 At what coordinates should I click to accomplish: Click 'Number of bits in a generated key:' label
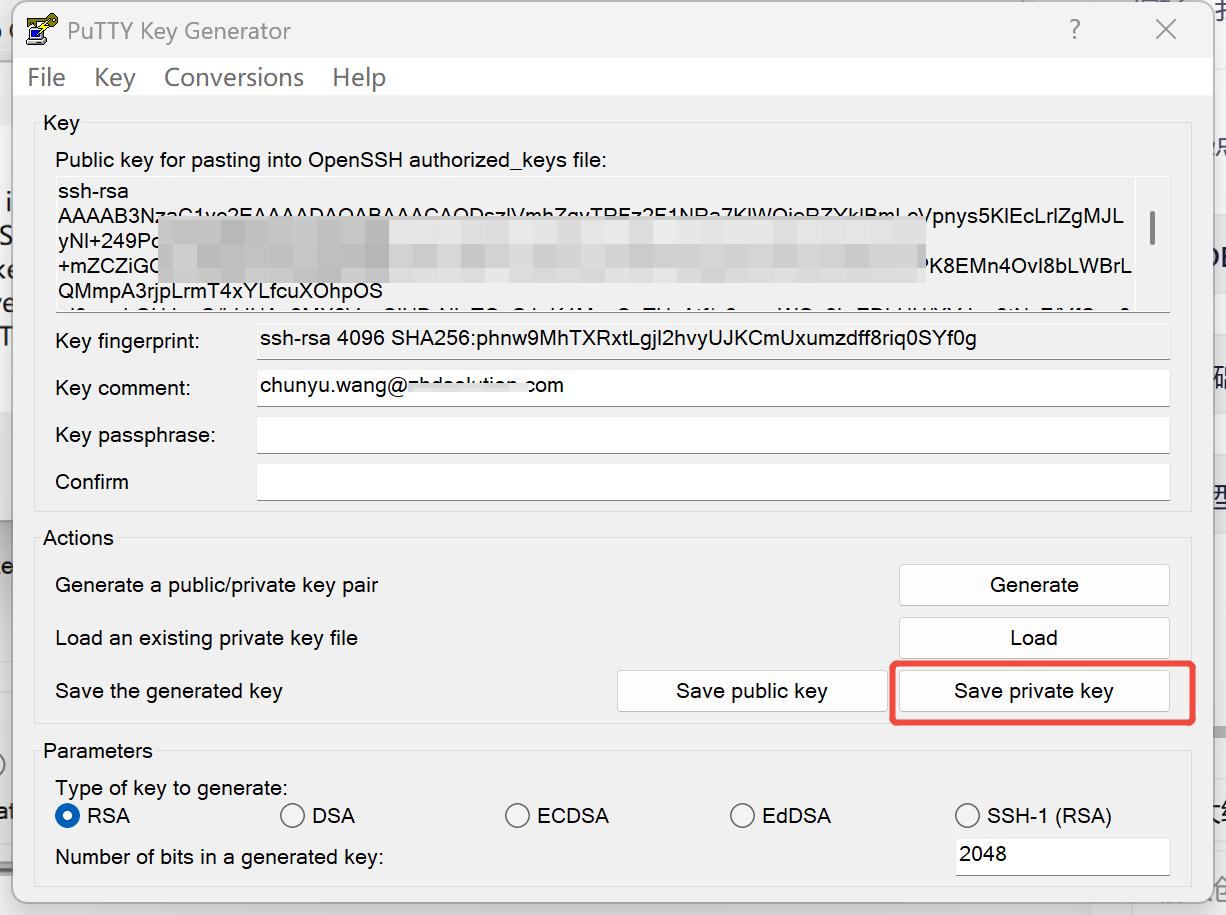[x=220, y=857]
